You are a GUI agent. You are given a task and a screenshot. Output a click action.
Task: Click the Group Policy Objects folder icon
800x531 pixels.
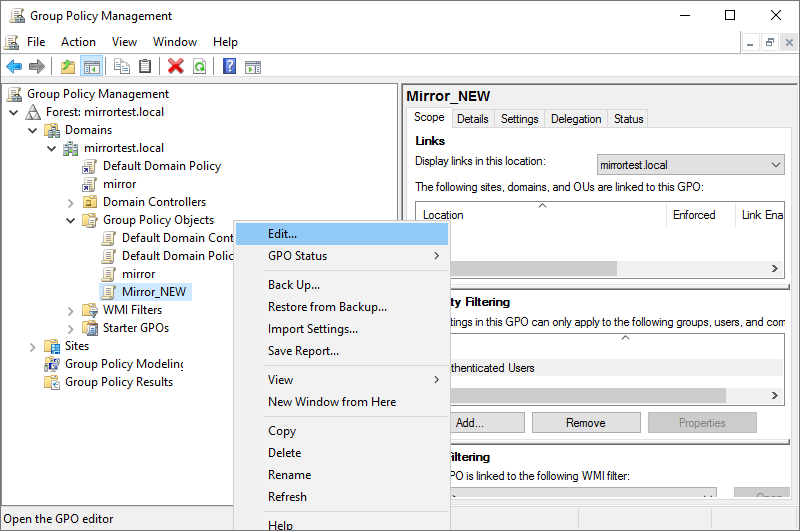(90, 220)
